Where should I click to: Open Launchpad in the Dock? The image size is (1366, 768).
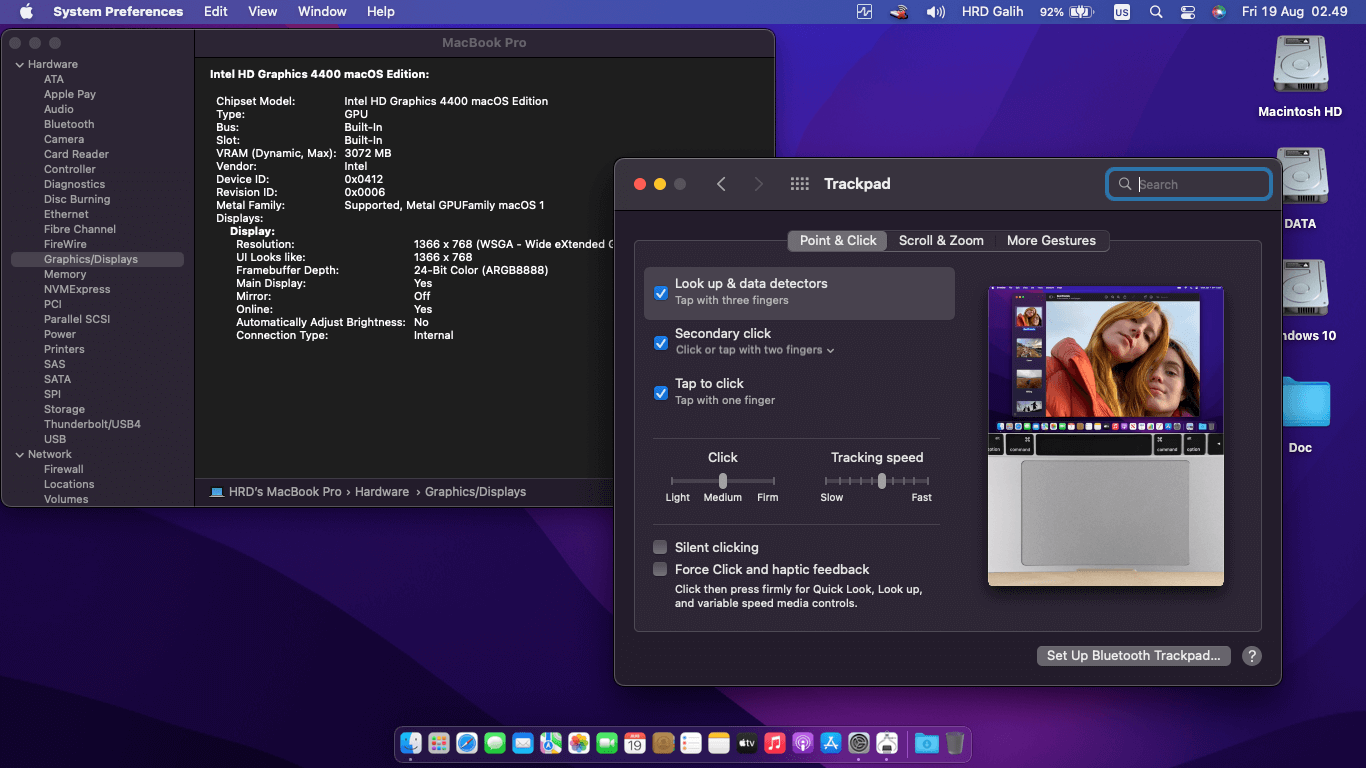pos(439,743)
